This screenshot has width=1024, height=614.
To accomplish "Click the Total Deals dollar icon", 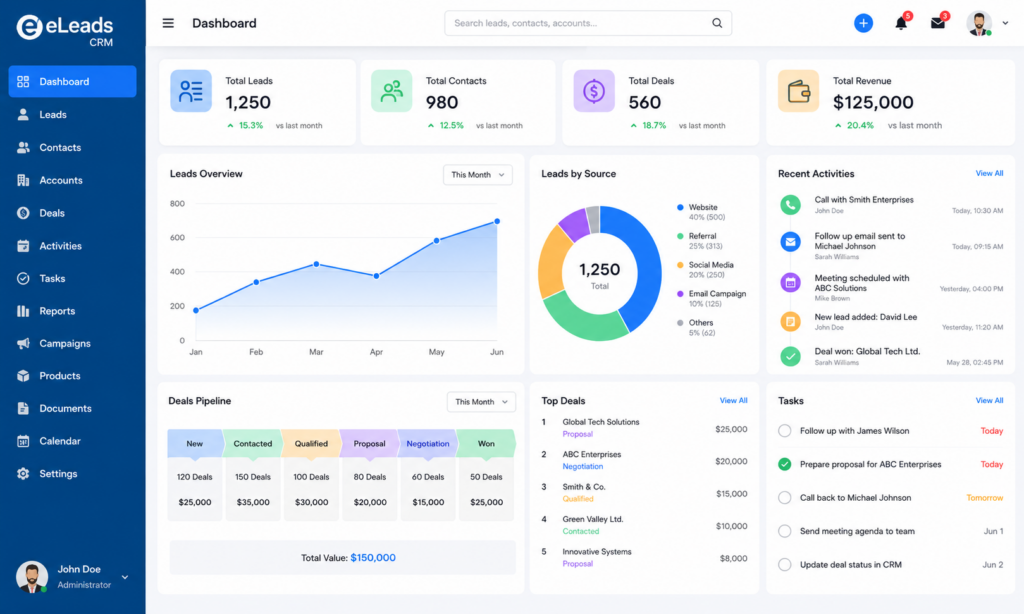I will tap(594, 91).
